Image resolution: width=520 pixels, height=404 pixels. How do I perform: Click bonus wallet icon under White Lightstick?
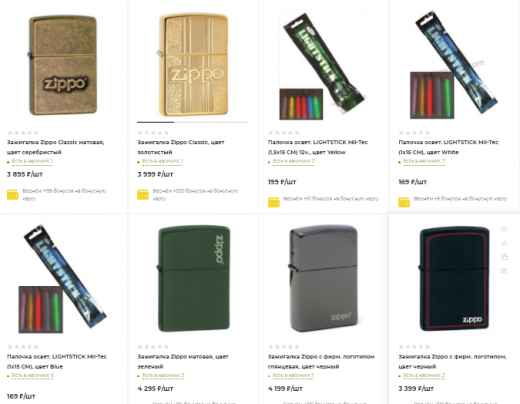pos(404,202)
